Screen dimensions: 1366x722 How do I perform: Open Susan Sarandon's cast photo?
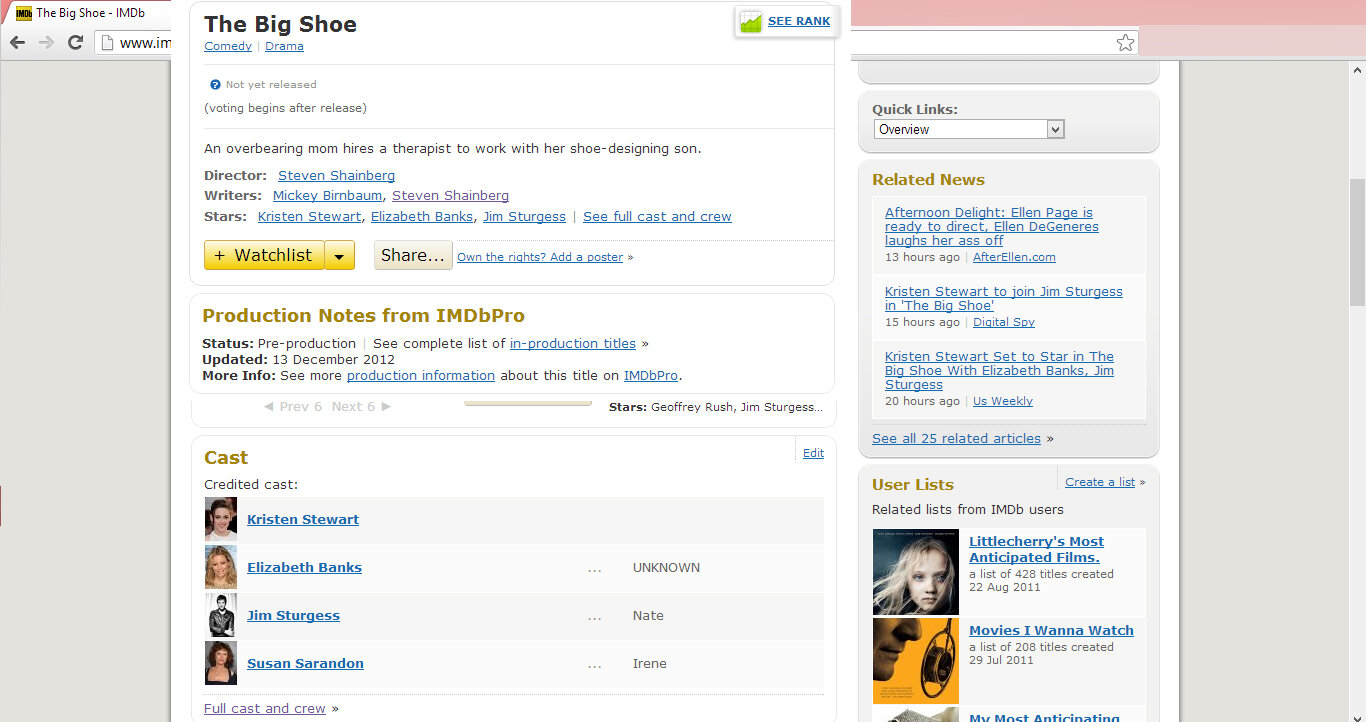[x=221, y=664]
